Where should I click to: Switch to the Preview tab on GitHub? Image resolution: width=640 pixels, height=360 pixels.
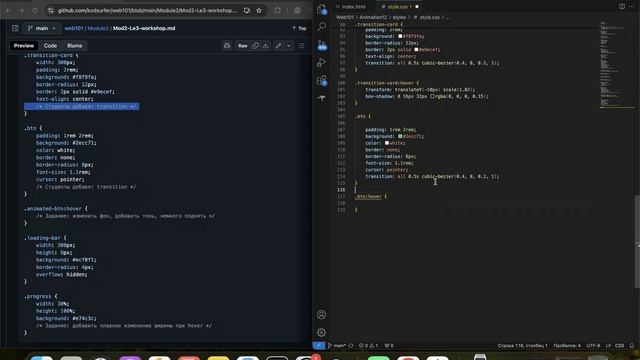tap(24, 46)
